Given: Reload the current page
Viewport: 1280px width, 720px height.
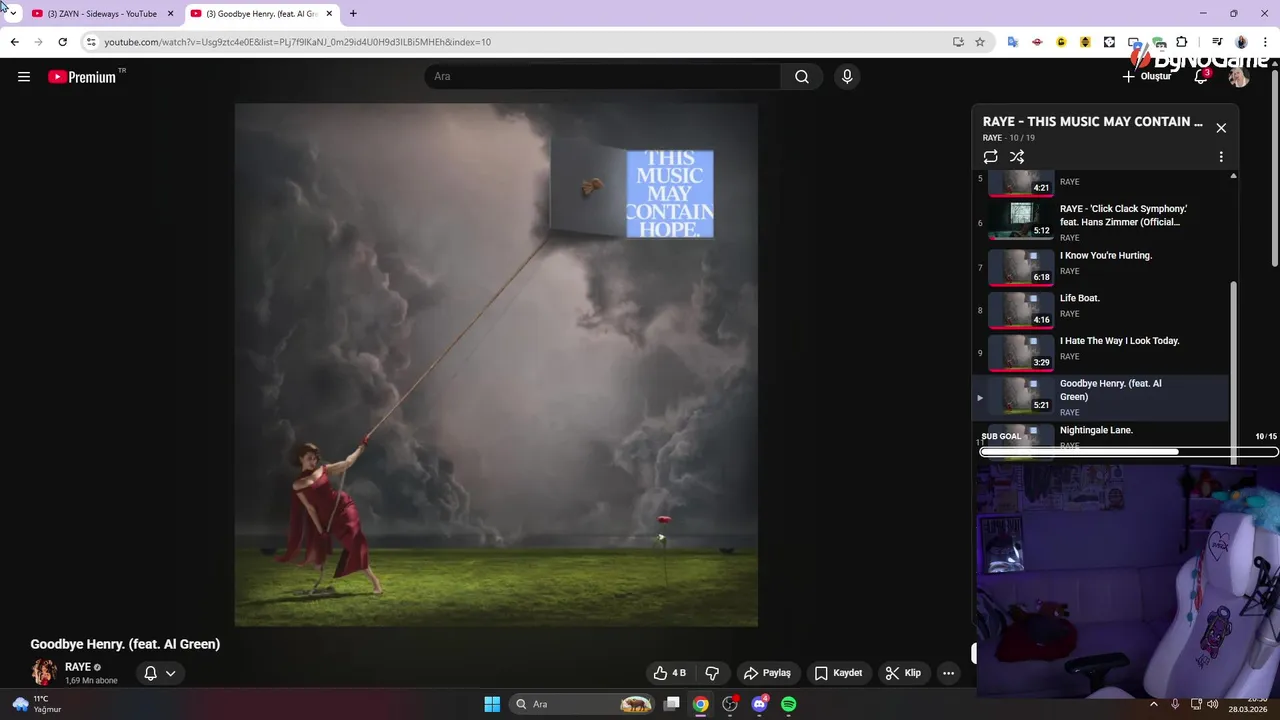Looking at the screenshot, I should pyautogui.click(x=63, y=42).
